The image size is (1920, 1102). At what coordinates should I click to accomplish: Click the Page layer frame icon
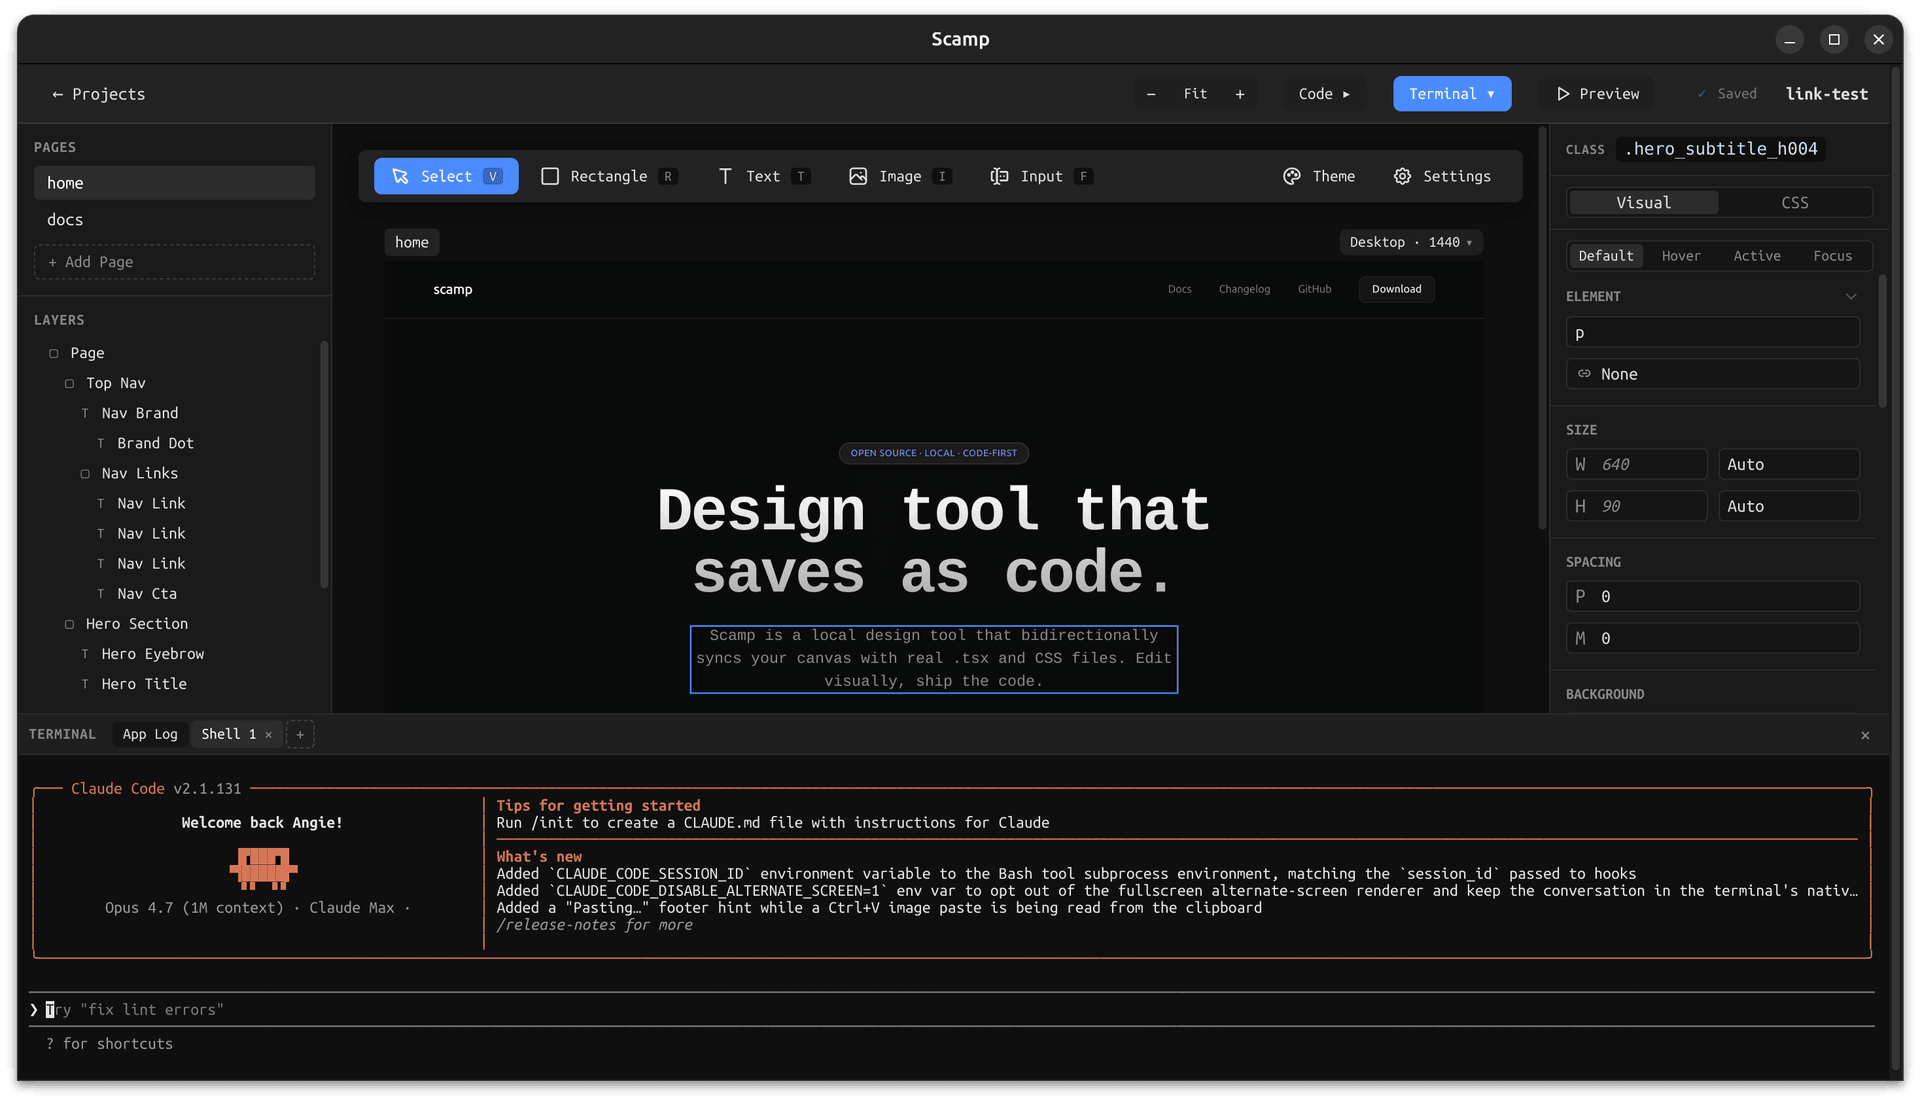(54, 353)
